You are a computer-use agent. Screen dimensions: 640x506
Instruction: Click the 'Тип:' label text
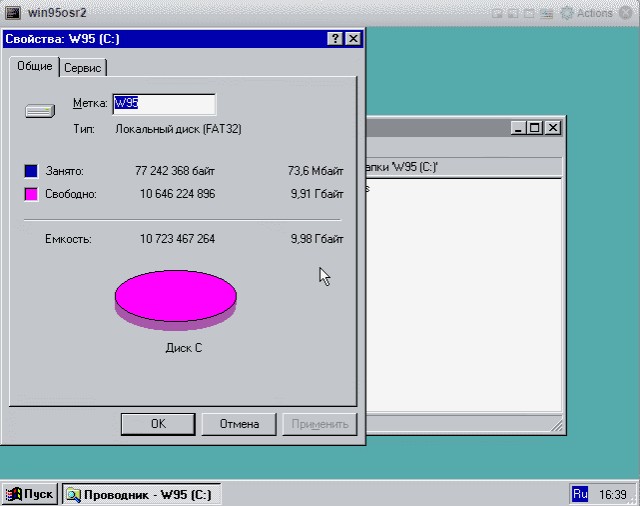pos(84,129)
